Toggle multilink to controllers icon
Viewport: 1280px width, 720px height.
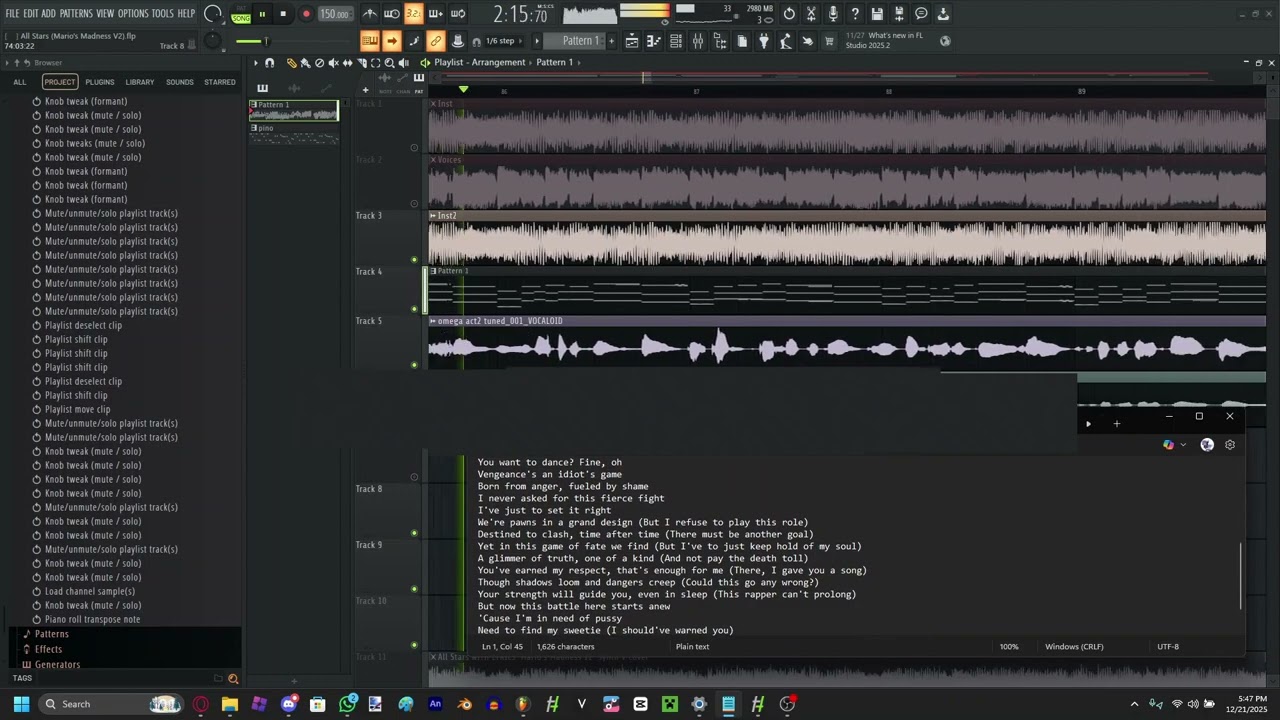[436, 41]
